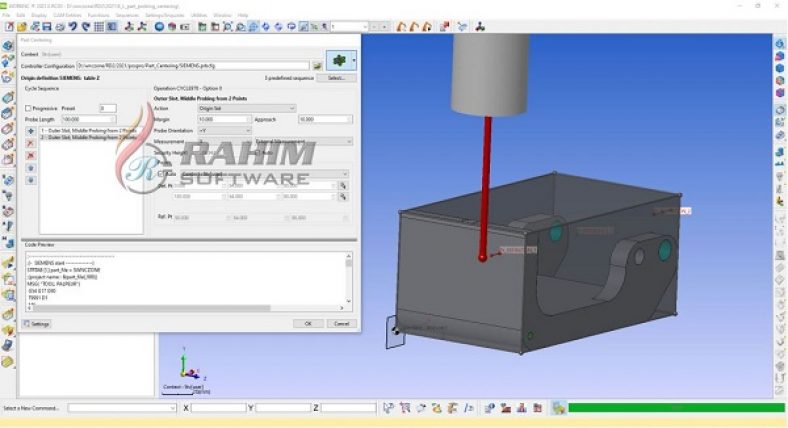Enable the Progressive checkbox
This screenshot has height=428, width=788.
pyautogui.click(x=28, y=108)
